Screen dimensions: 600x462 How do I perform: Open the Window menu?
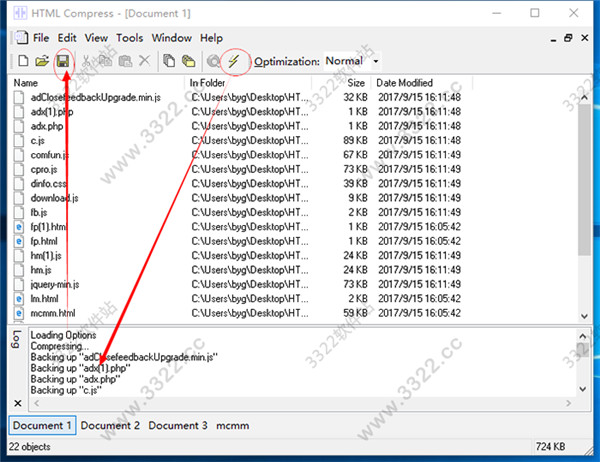(171, 38)
